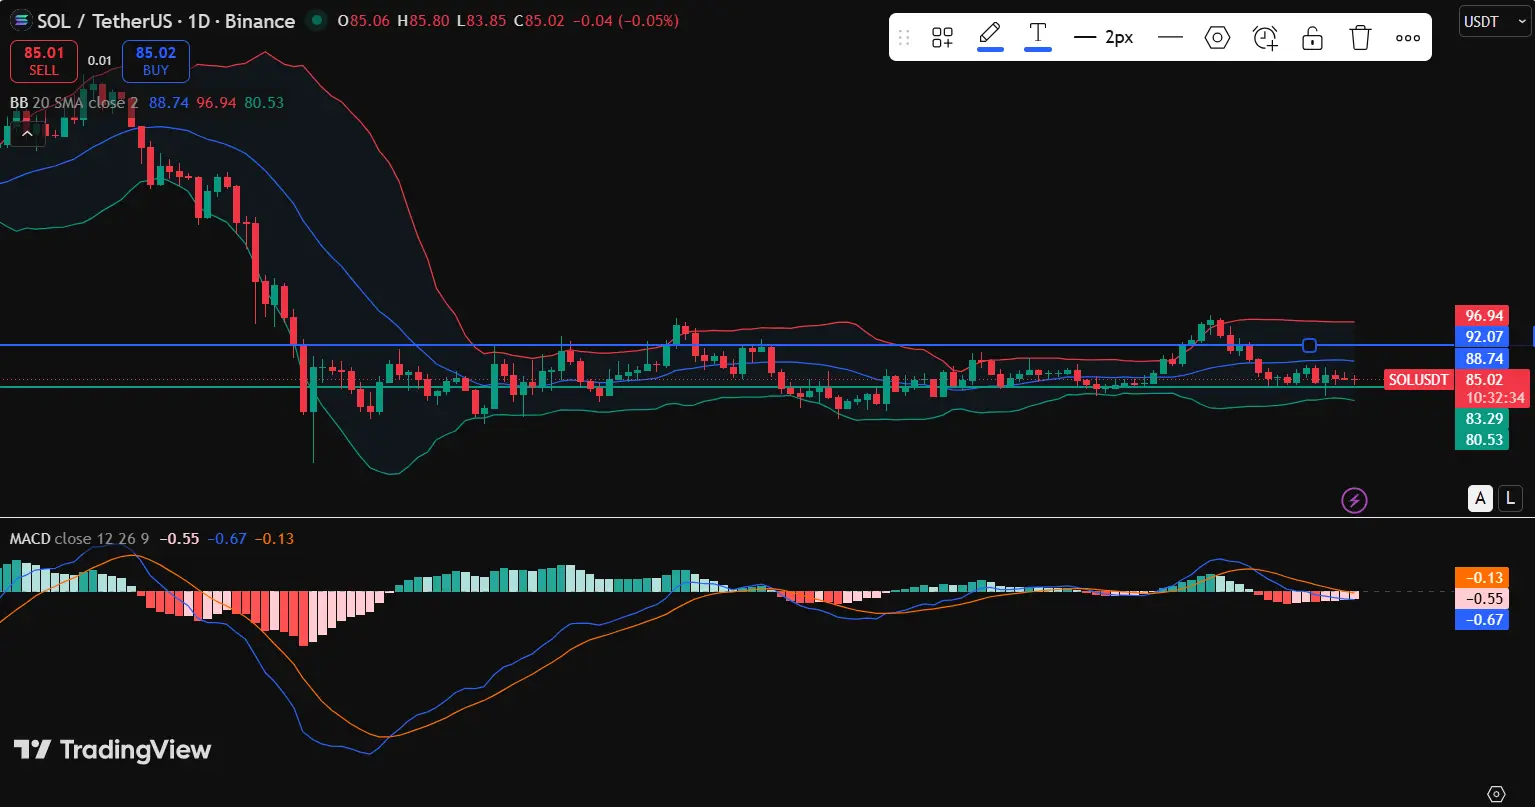The image size is (1535, 807).
Task: Open the pencil line color picker
Action: tap(990, 37)
